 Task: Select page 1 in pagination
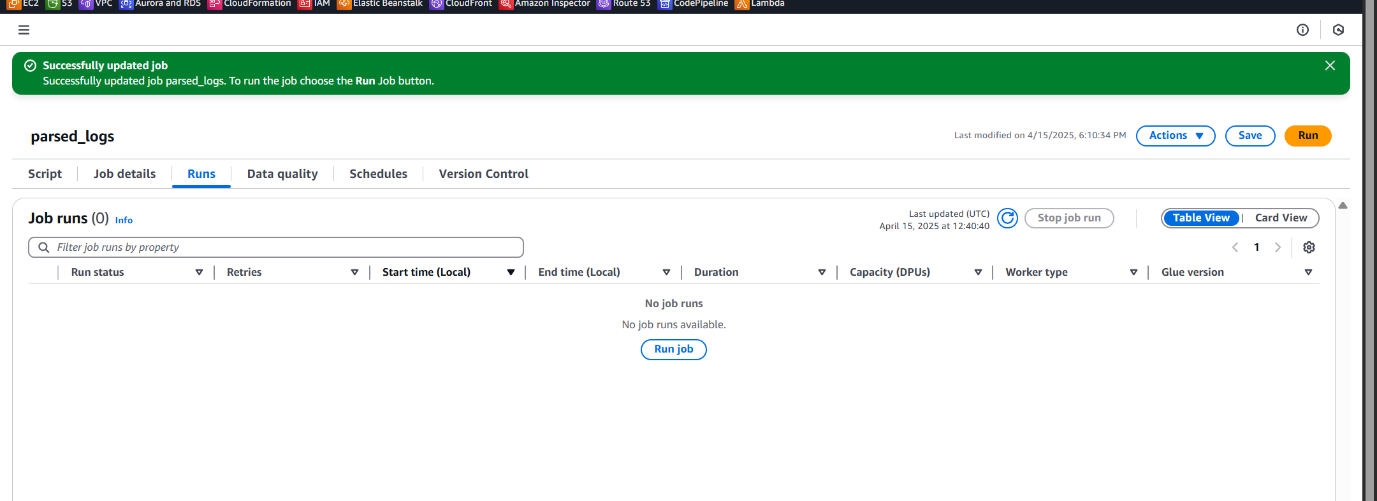pyautogui.click(x=1257, y=247)
